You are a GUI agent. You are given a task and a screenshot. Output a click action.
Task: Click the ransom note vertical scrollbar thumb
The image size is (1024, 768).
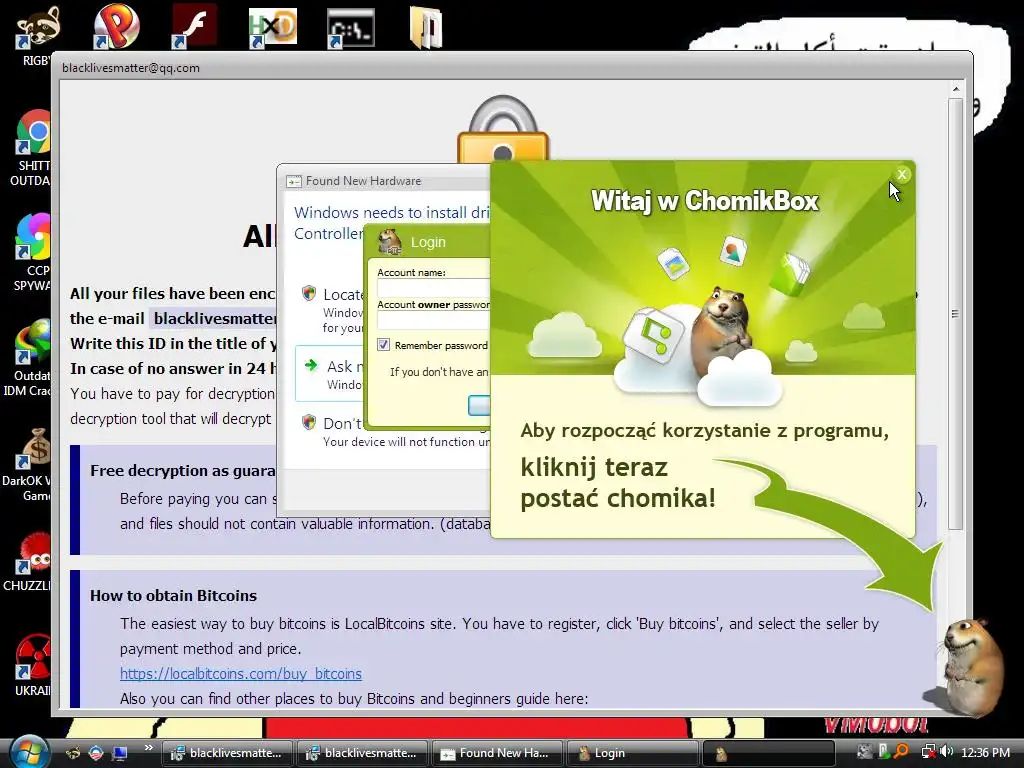tap(955, 314)
